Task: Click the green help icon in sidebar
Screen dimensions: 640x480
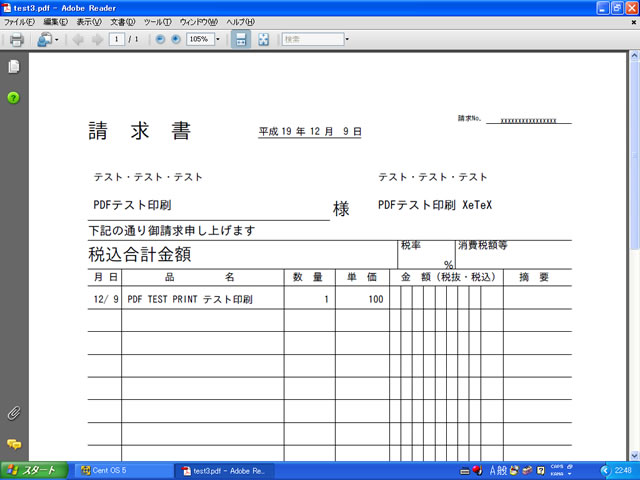Action: click(x=14, y=97)
